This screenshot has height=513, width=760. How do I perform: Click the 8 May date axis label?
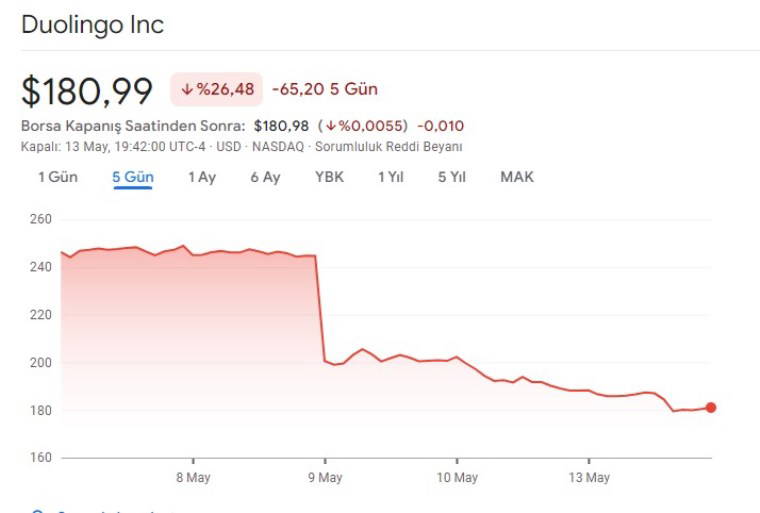coord(193,478)
